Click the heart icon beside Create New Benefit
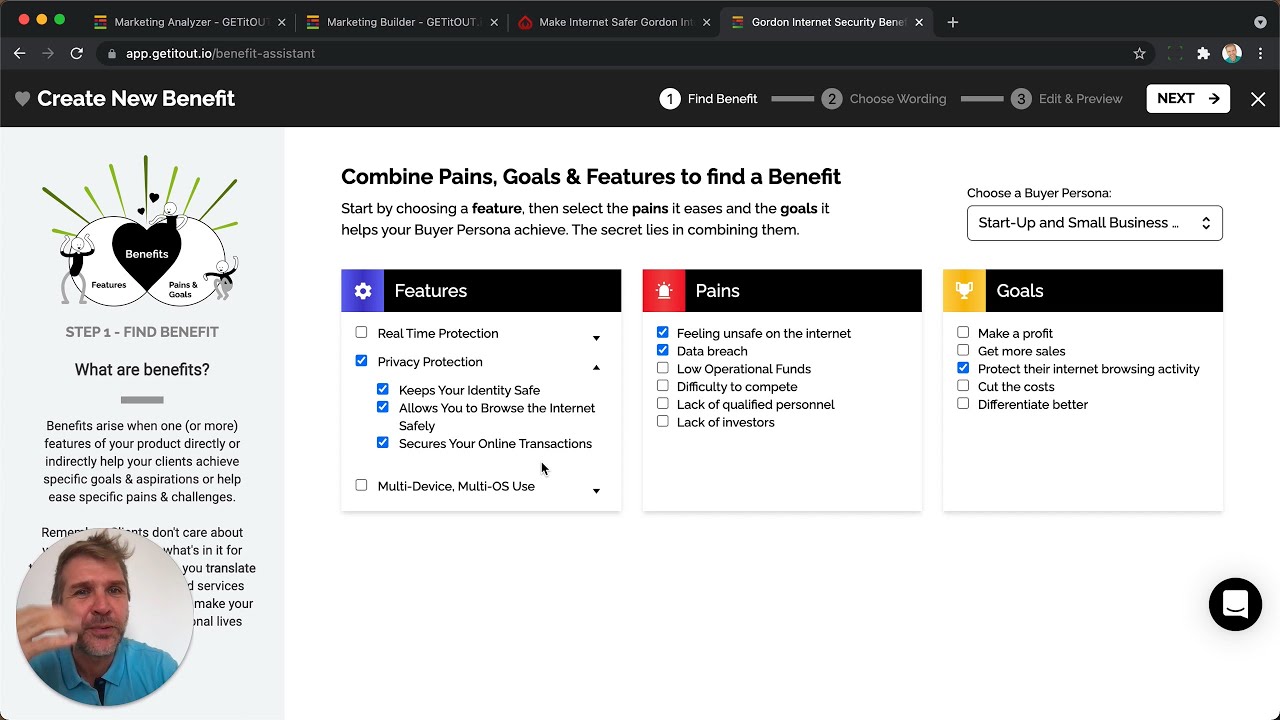 (x=23, y=99)
